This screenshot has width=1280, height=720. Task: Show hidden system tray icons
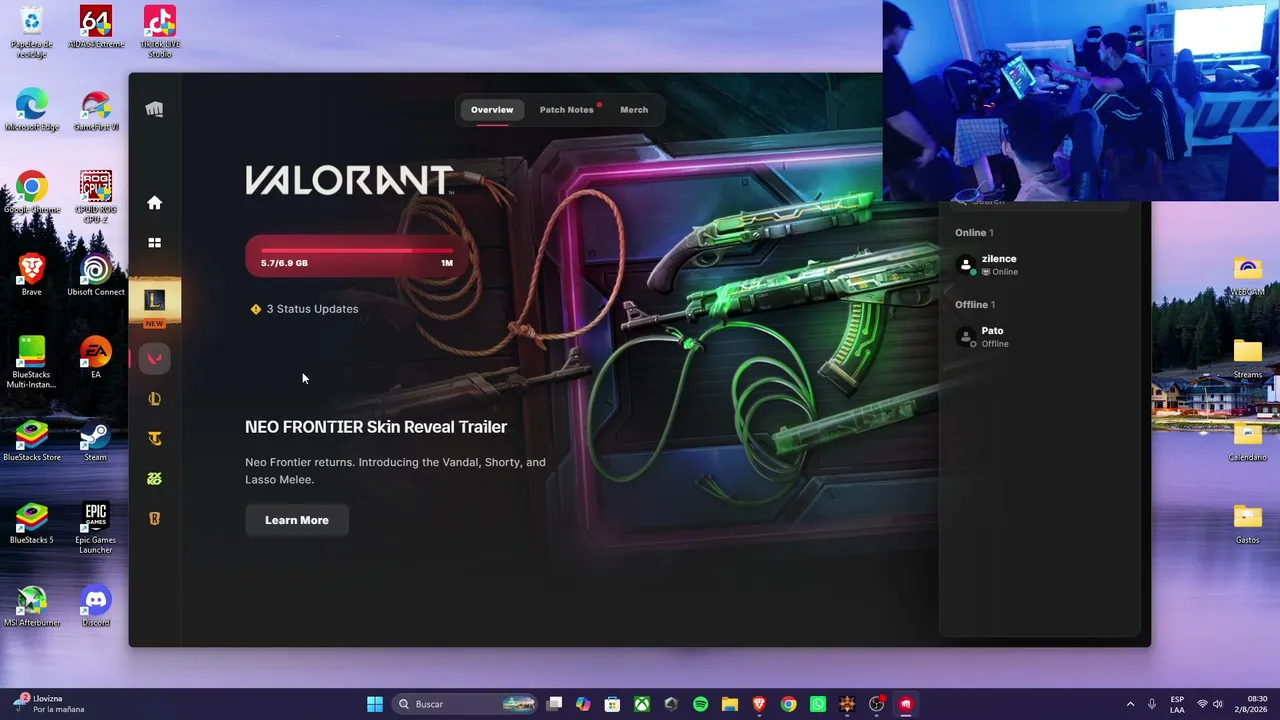coord(1130,704)
